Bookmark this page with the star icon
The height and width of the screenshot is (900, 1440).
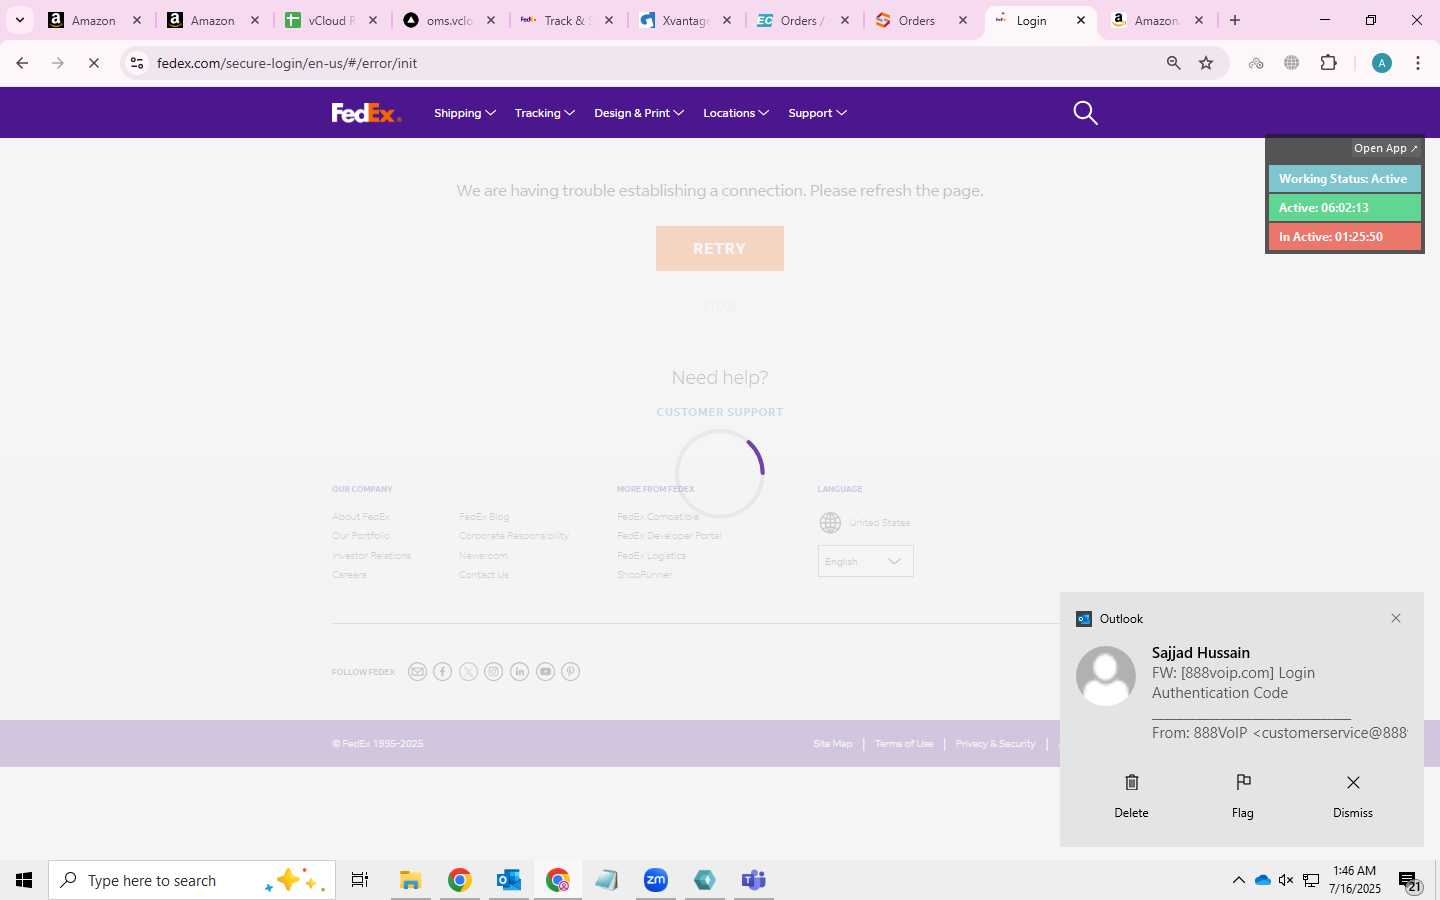tap(1206, 63)
